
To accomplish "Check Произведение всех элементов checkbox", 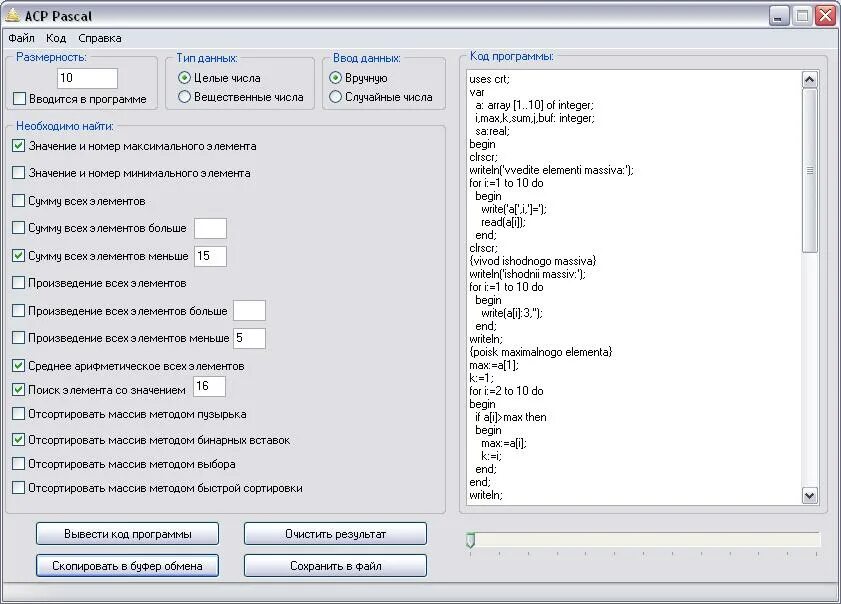I will point(18,283).
